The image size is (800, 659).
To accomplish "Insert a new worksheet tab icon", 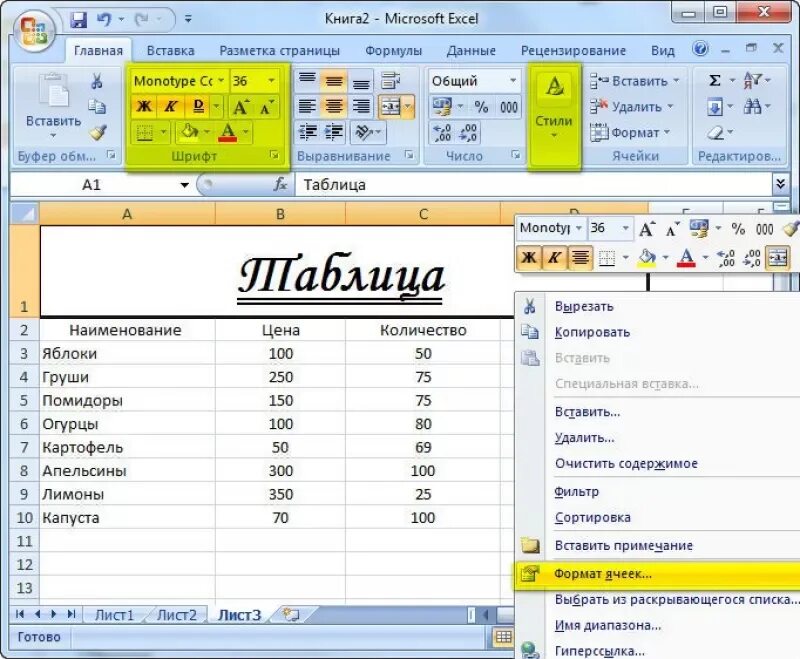I will (x=291, y=614).
